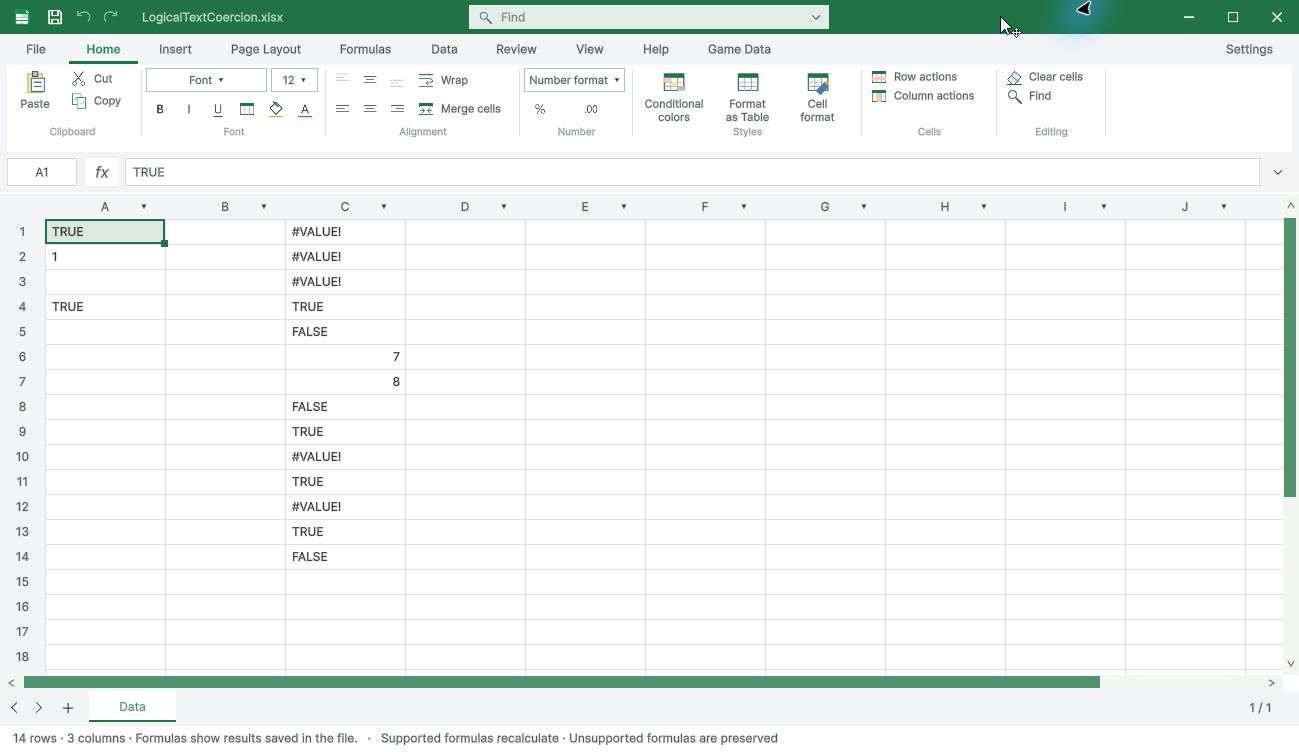Click the fill color bucket icon
Screen dimensions: 1299x752
coord(276,109)
